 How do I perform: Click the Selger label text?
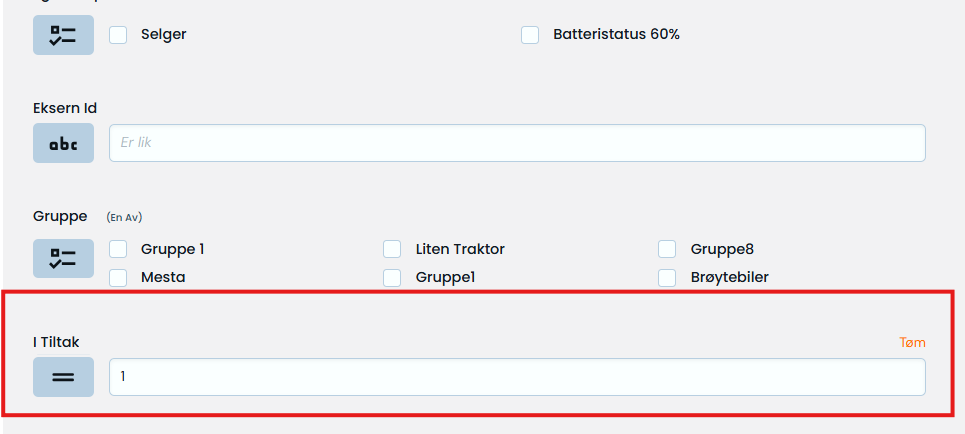[x=163, y=35]
